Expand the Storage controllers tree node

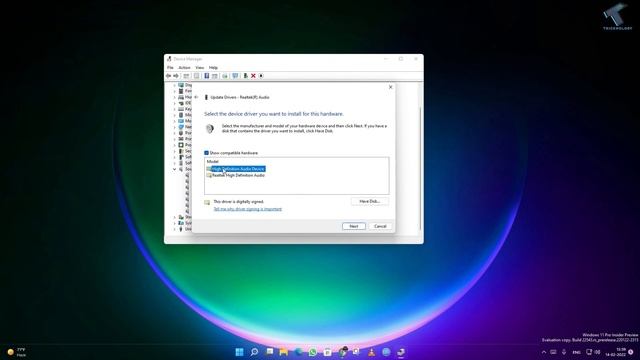[175, 217]
